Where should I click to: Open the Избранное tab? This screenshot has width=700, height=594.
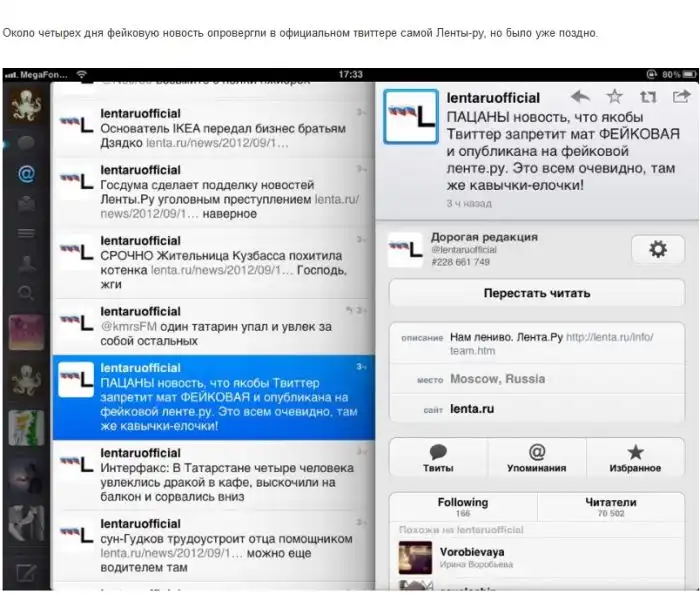pyautogui.click(x=635, y=458)
